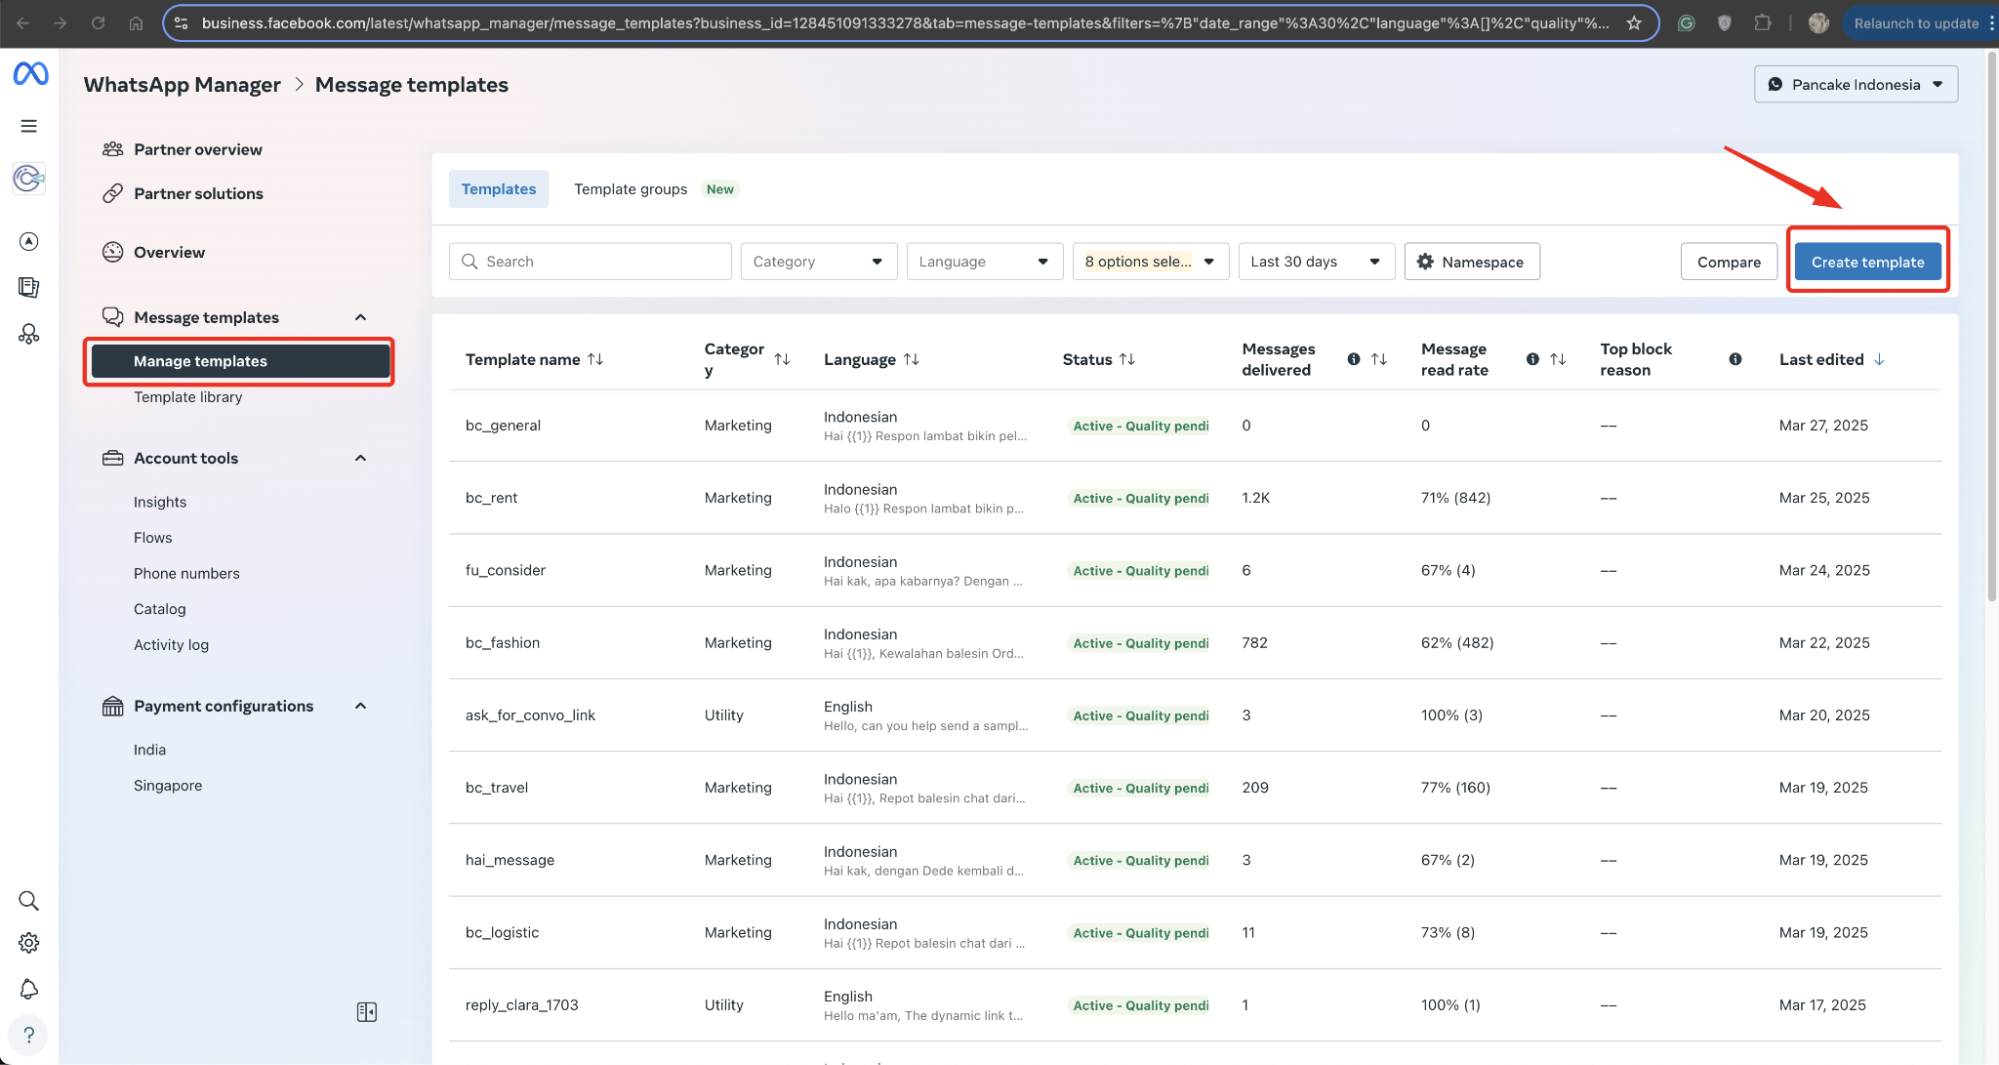Click the browser address bar
This screenshot has width=1999, height=1065.
pos(905,23)
